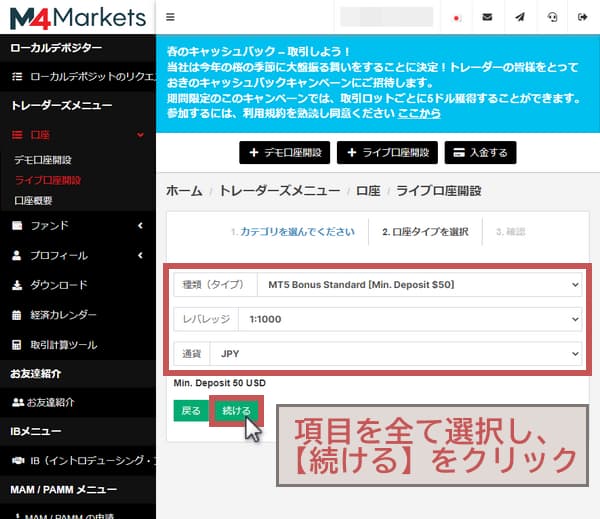Select デモ口座開設 in the sidebar
The image size is (600, 519).
click(43, 160)
